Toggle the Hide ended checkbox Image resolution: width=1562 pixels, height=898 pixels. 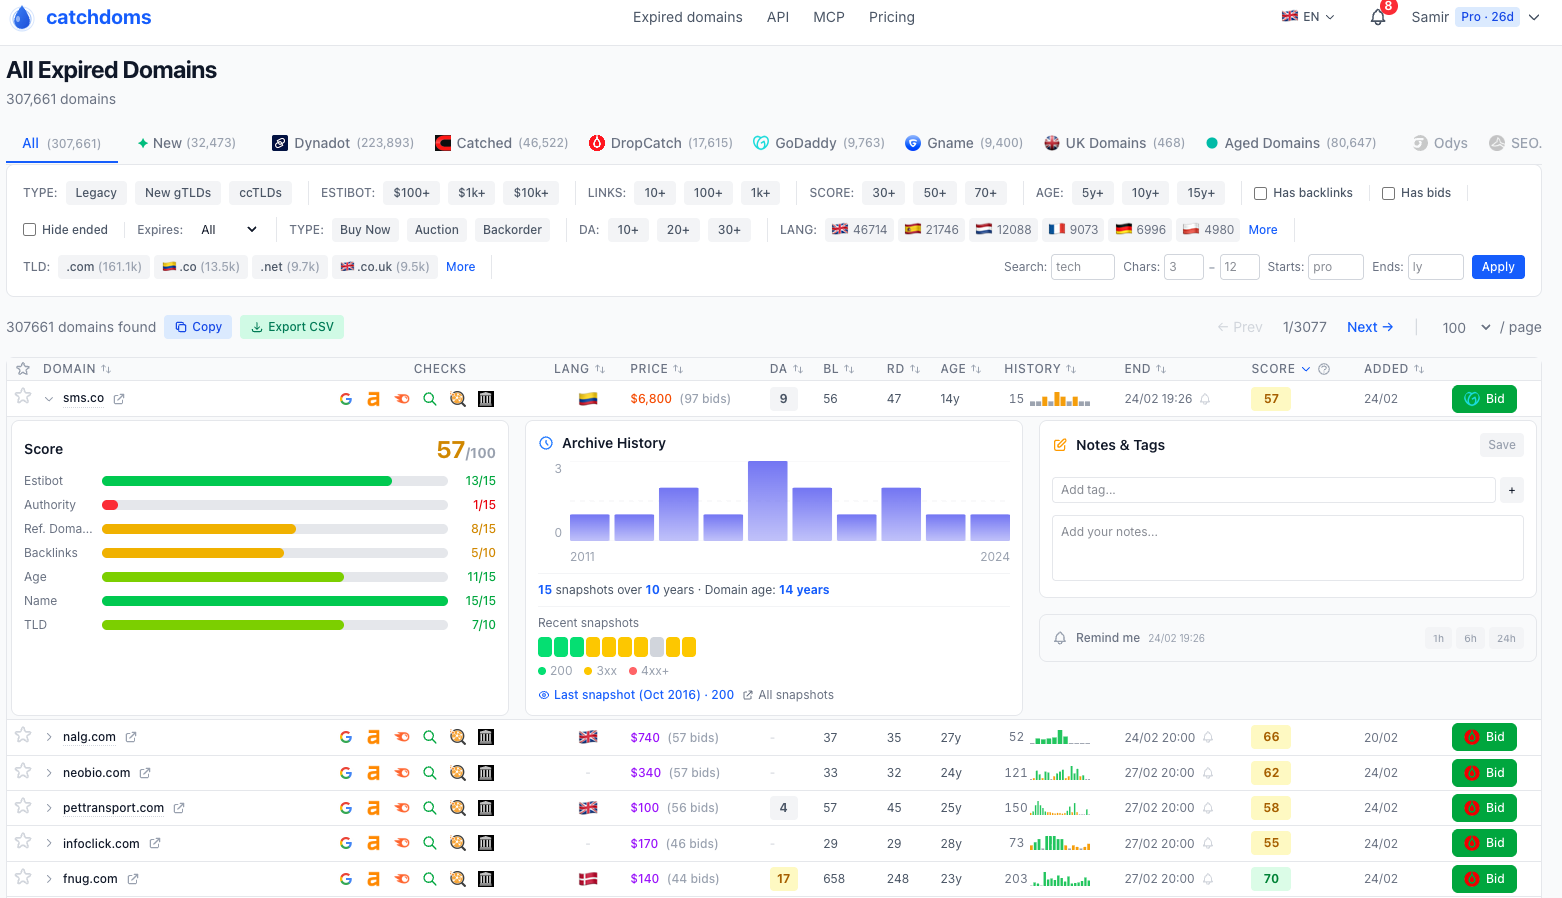30,230
